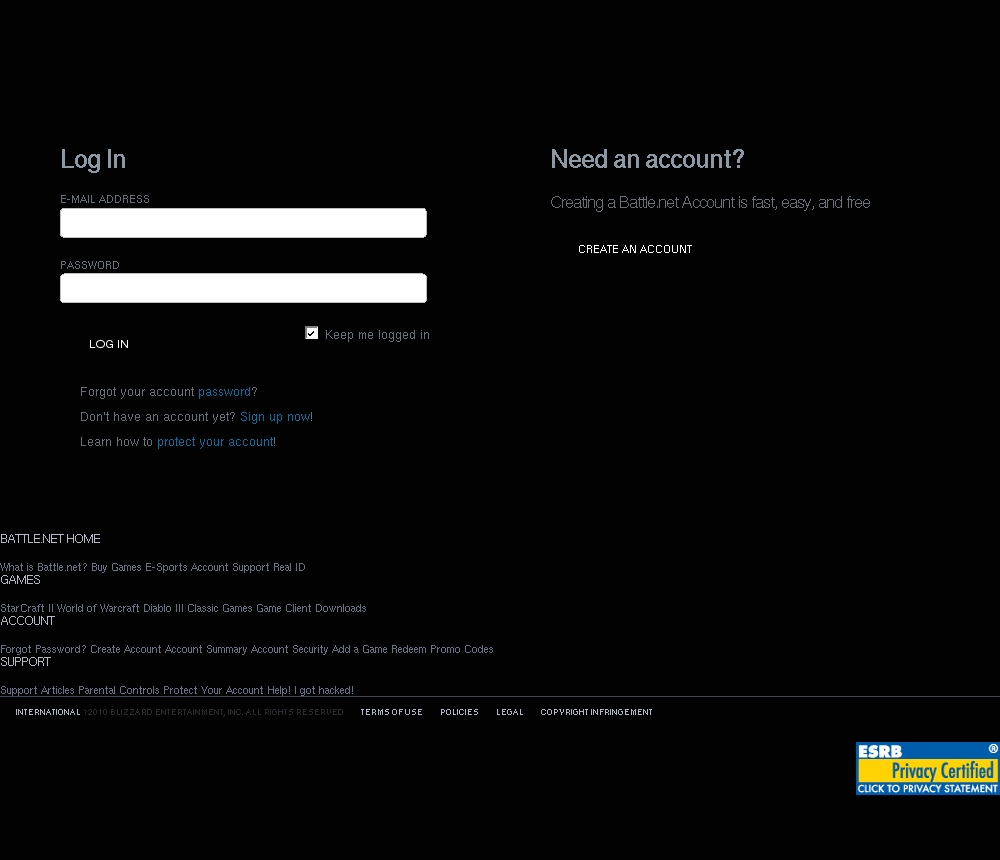Open the TERMS OF USE link
The width and height of the screenshot is (1000, 860).
(392, 712)
